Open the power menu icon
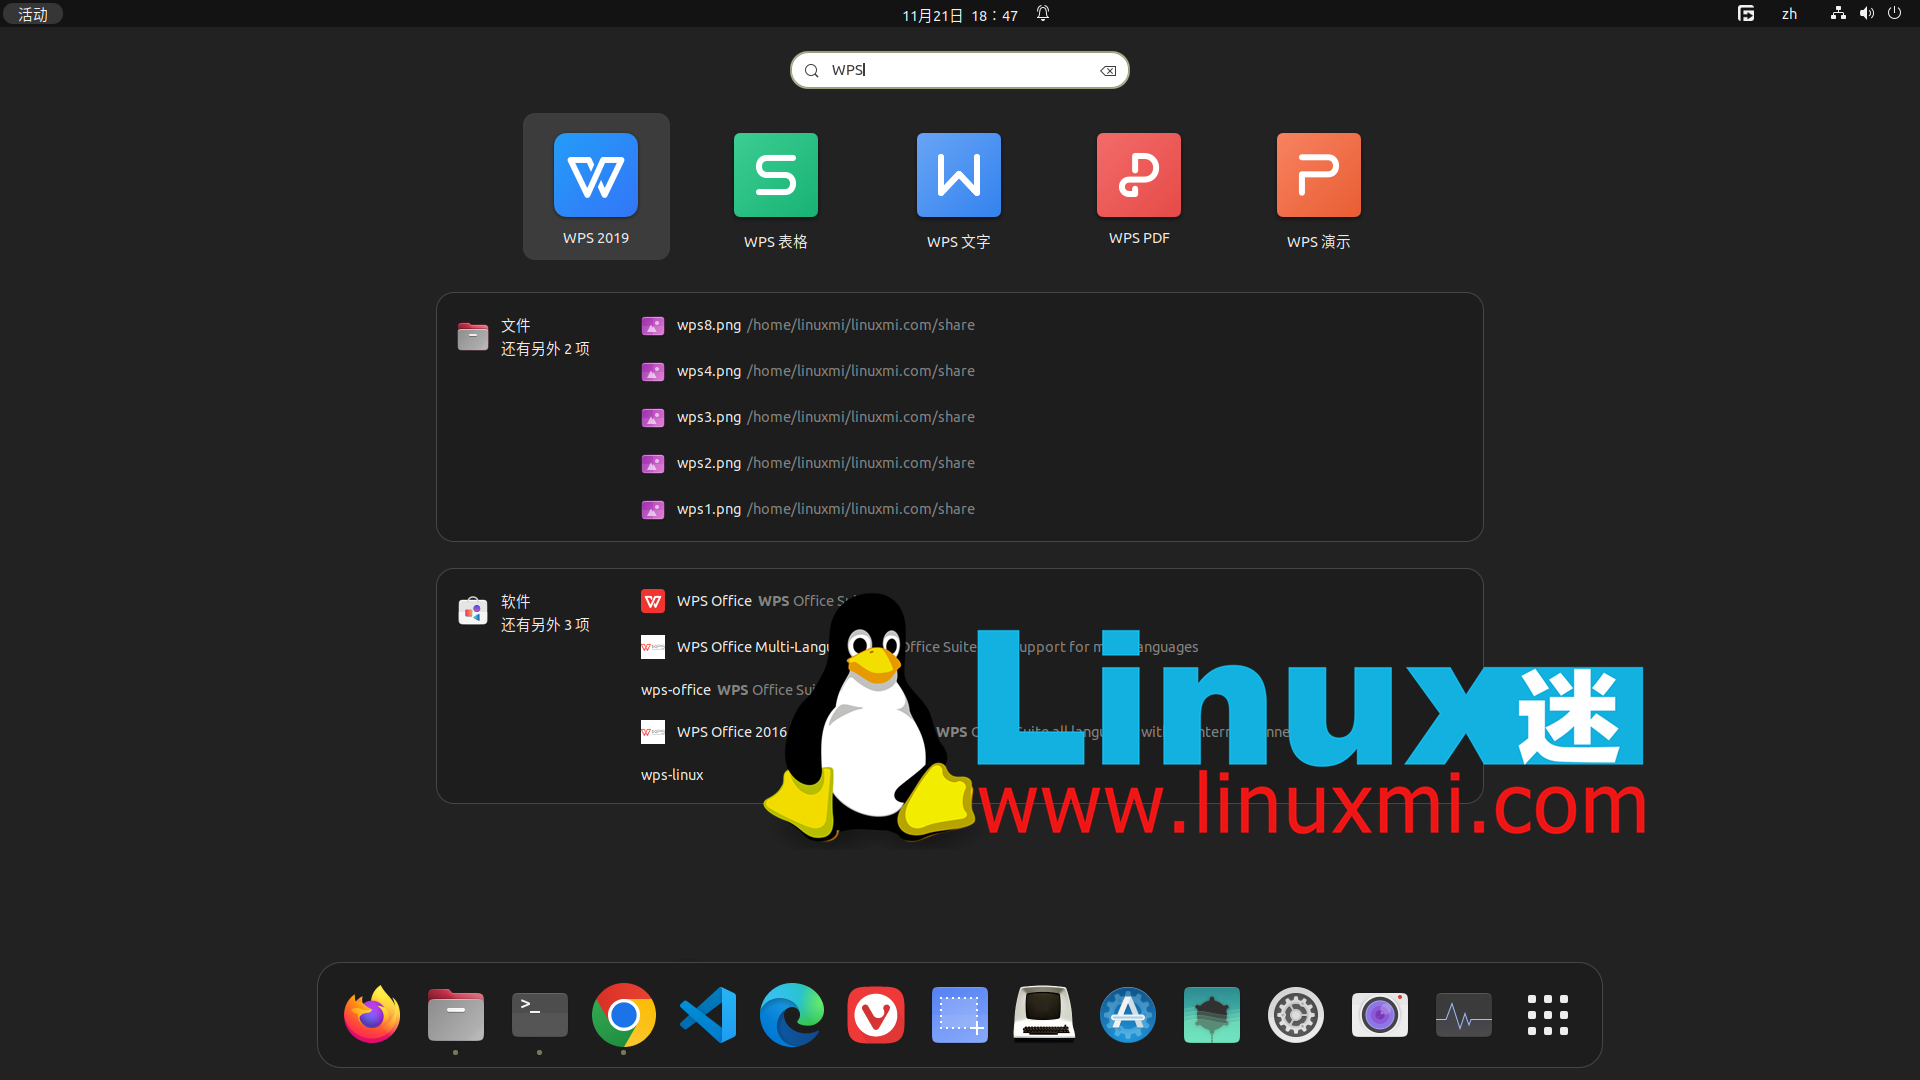The height and width of the screenshot is (1080, 1920). pyautogui.click(x=1894, y=14)
